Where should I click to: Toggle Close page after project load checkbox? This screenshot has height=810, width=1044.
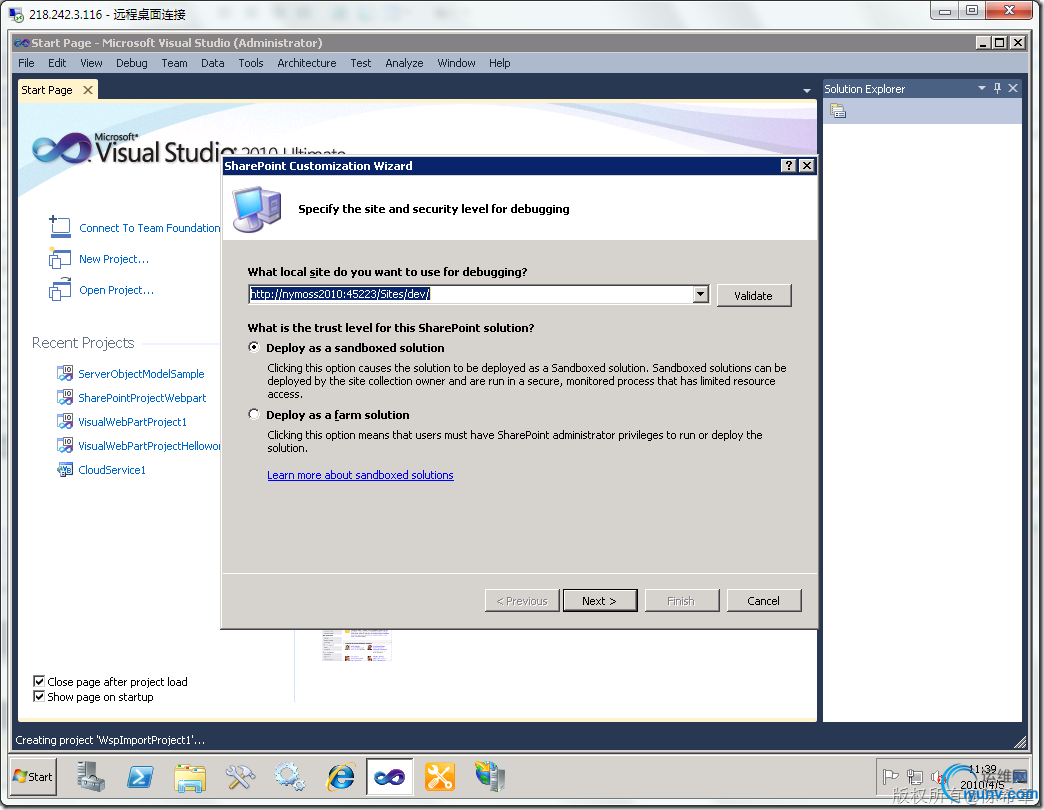(x=39, y=681)
